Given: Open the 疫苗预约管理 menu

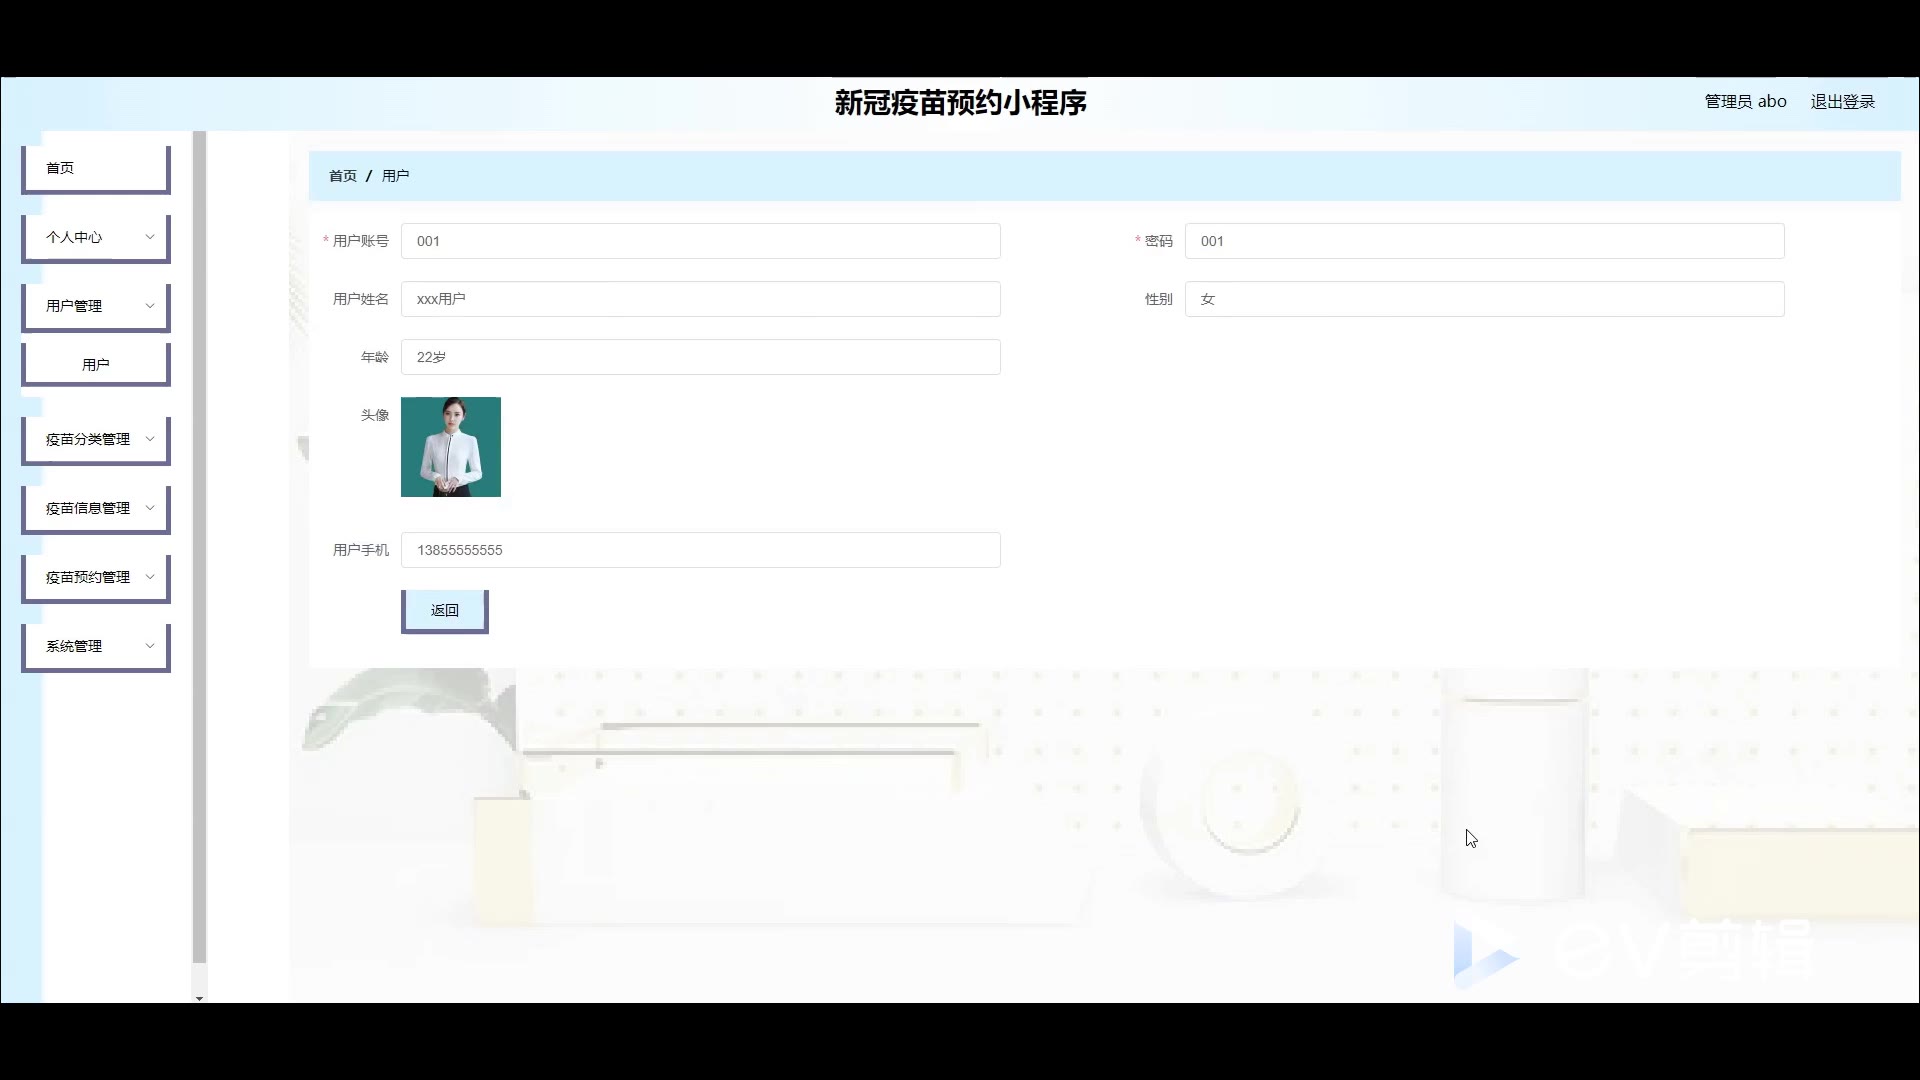Looking at the screenshot, I should pyautogui.click(x=88, y=577).
